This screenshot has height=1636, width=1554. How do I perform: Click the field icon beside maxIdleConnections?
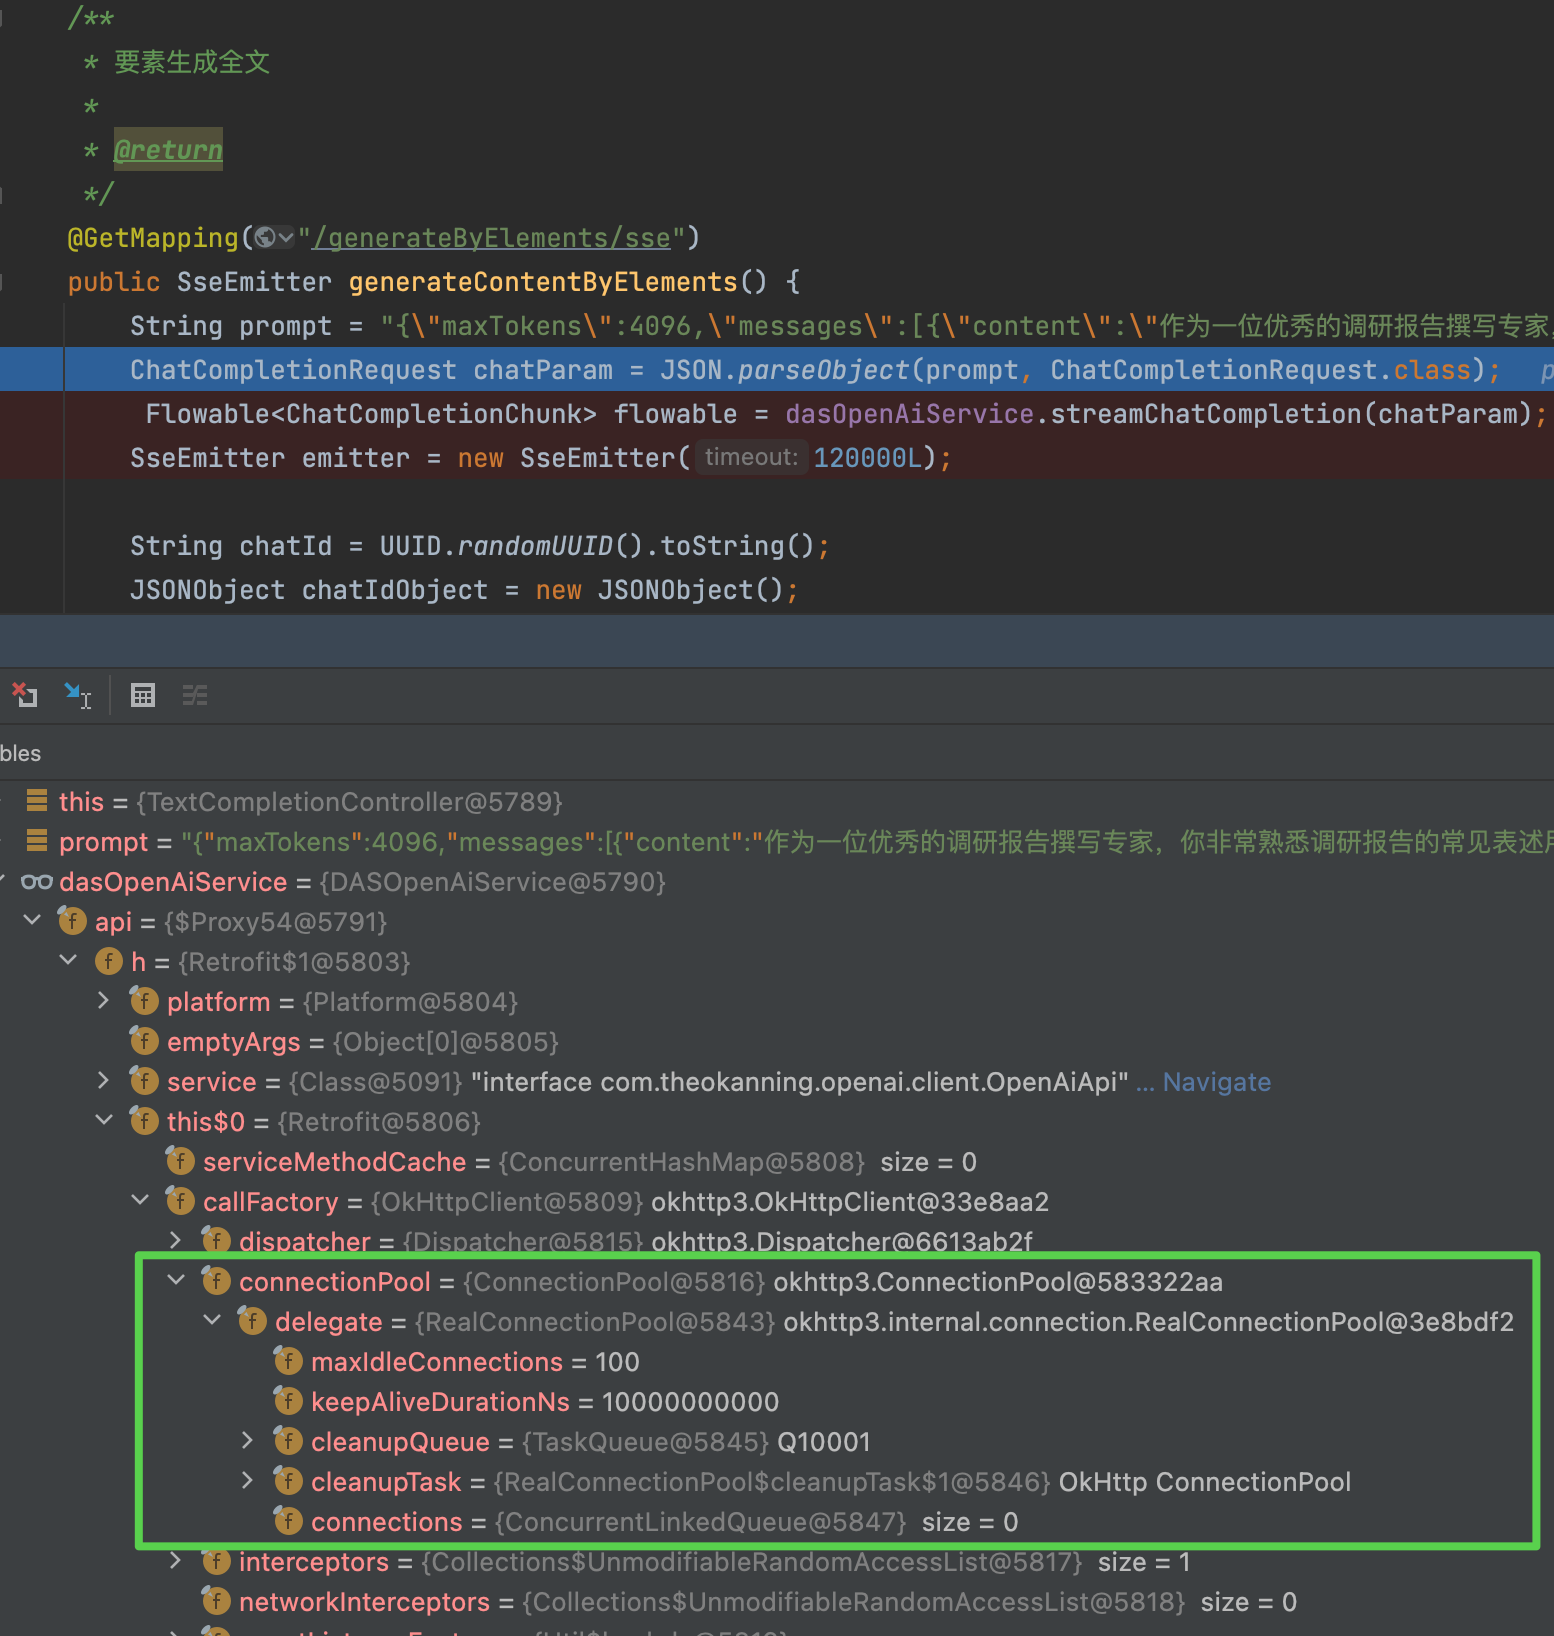(x=288, y=1360)
